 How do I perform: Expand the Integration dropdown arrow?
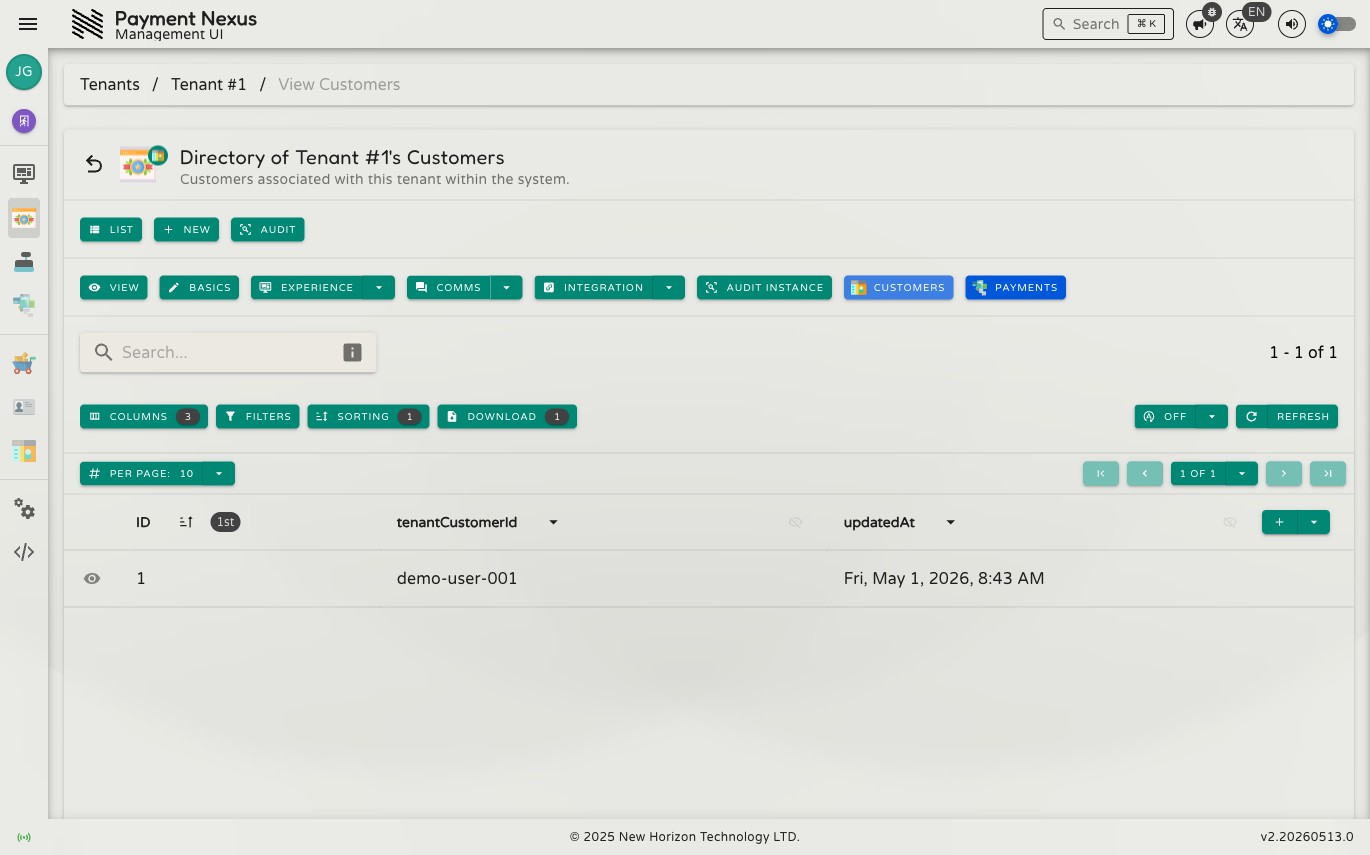(669, 287)
